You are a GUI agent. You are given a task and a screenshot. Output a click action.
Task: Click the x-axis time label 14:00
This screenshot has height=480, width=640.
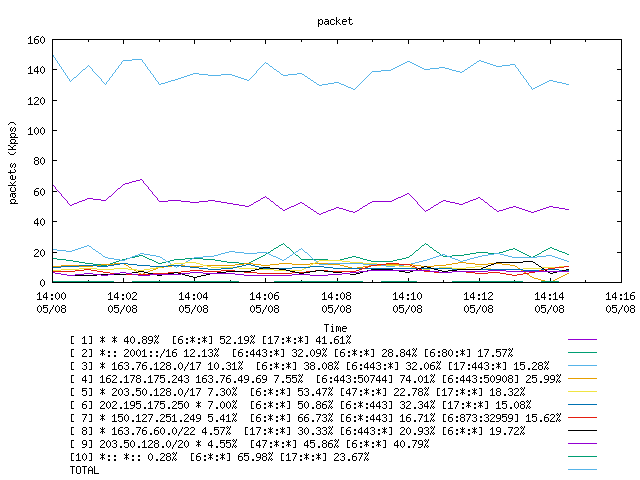click(x=51, y=296)
